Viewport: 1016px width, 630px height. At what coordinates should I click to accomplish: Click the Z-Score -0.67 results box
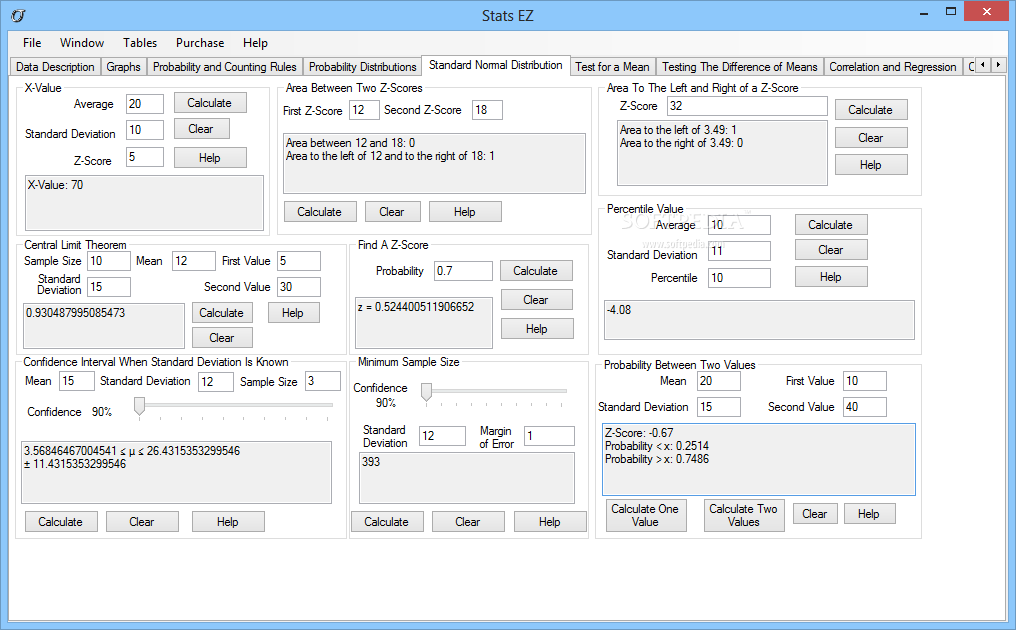[759, 460]
